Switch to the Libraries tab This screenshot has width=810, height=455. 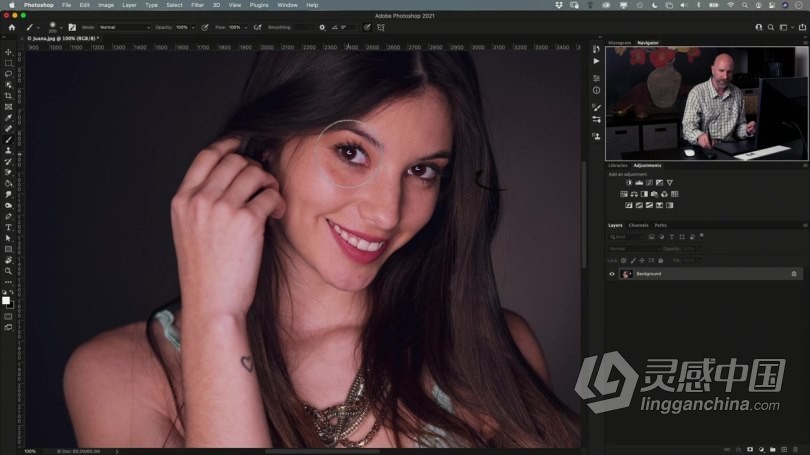point(618,165)
